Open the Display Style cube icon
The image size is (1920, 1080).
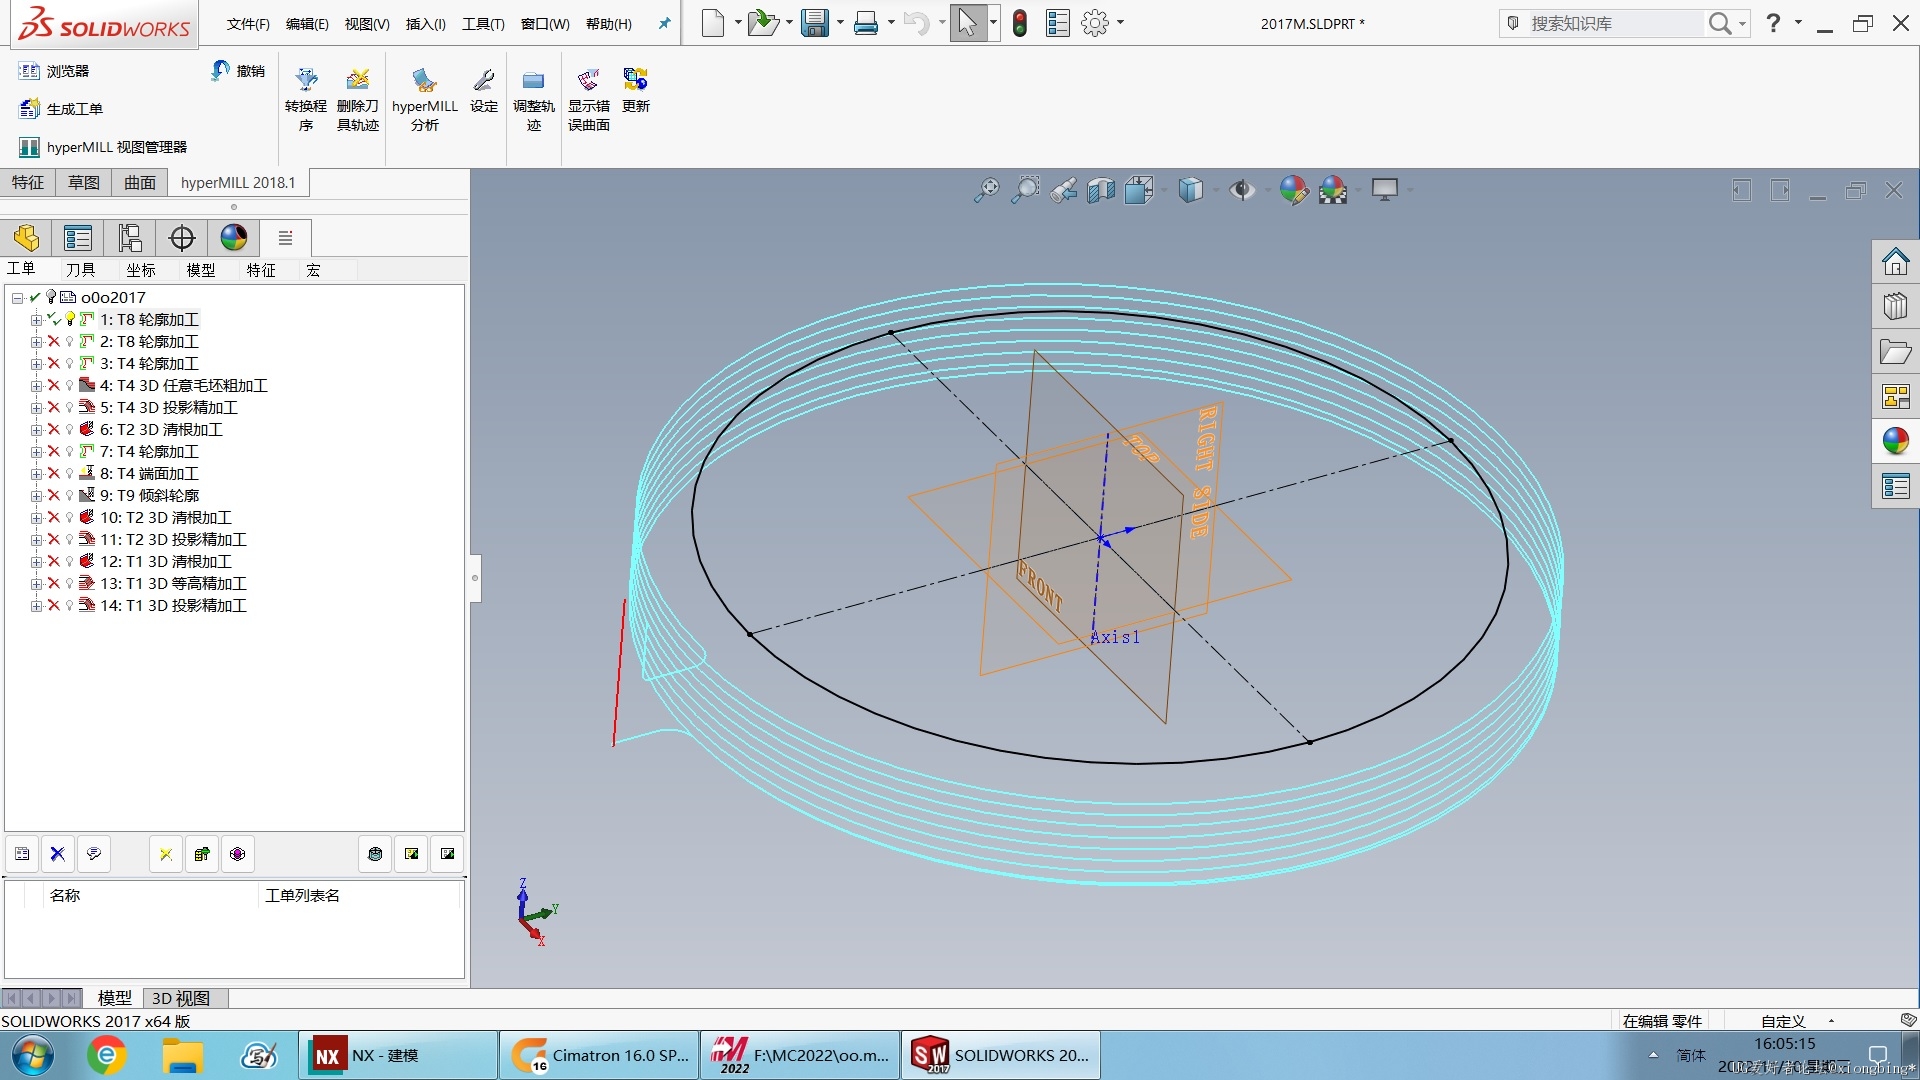point(1190,190)
